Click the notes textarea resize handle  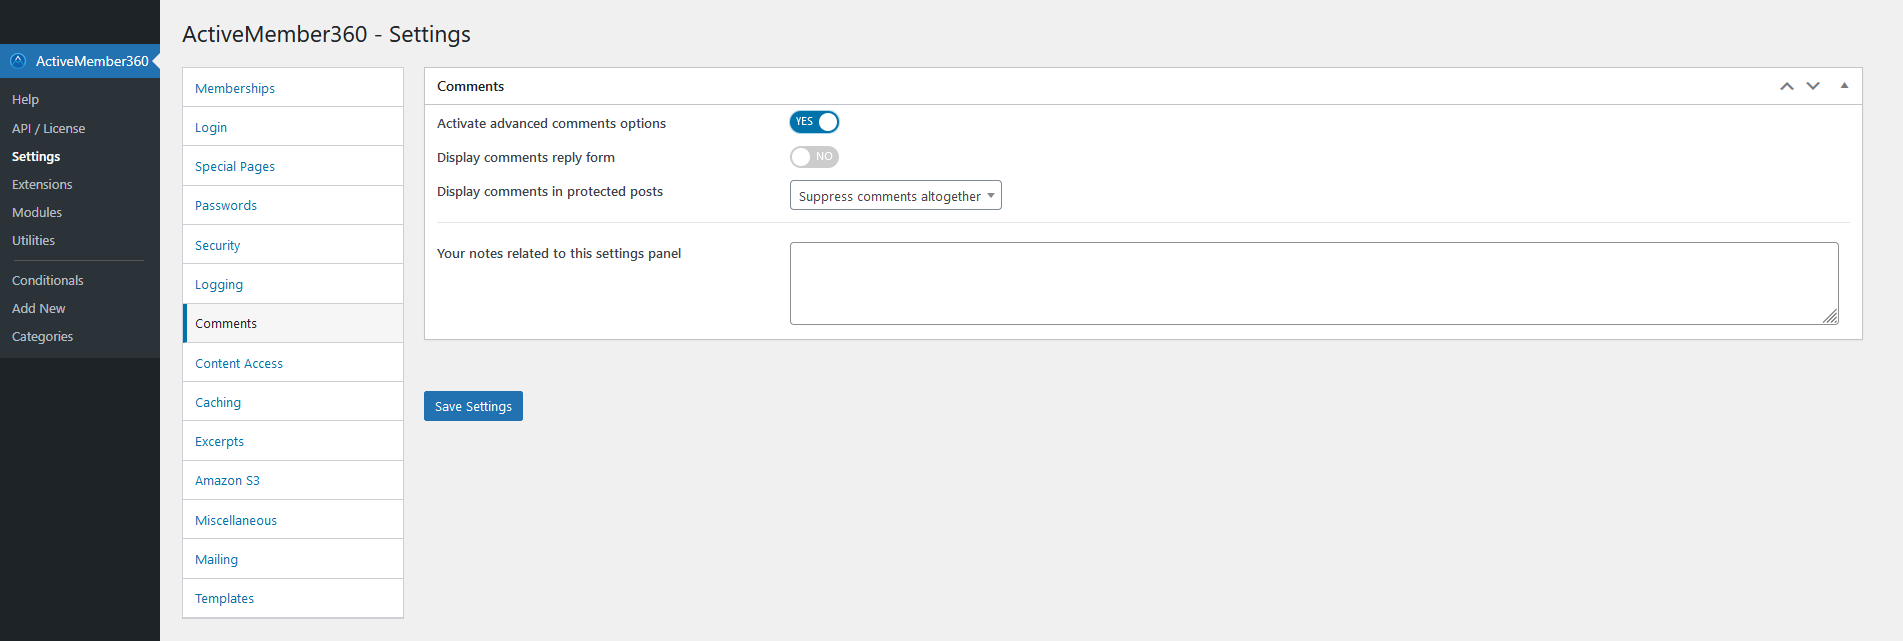[1830, 316]
